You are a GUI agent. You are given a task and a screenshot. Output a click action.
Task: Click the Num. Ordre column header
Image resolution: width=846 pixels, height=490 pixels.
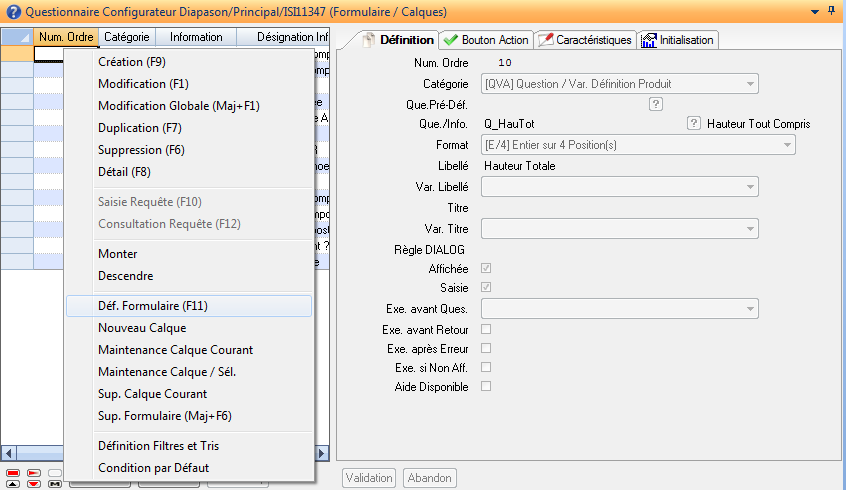(65, 37)
